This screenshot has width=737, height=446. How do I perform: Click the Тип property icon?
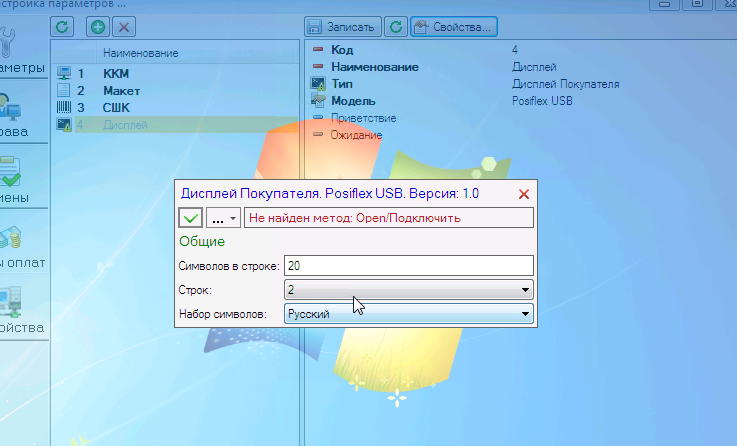click(318, 84)
